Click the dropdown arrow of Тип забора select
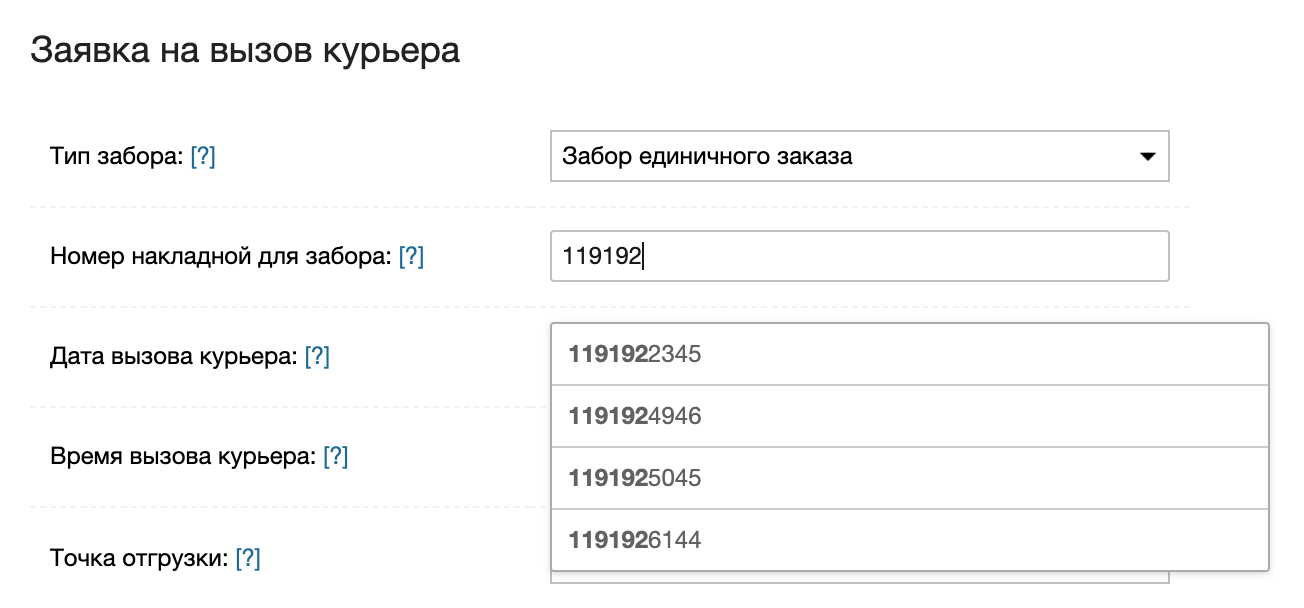1304x608 pixels. point(1147,157)
